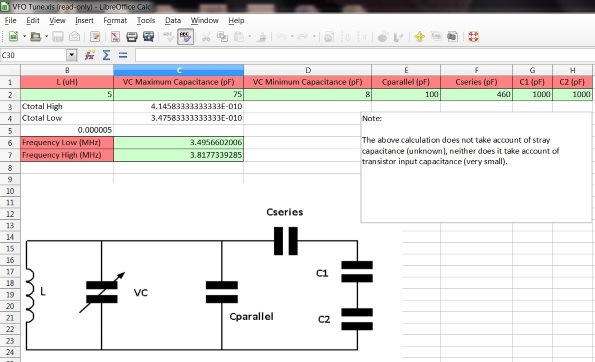
Task: Click the Edit File mode icon
Action: coord(95,36)
